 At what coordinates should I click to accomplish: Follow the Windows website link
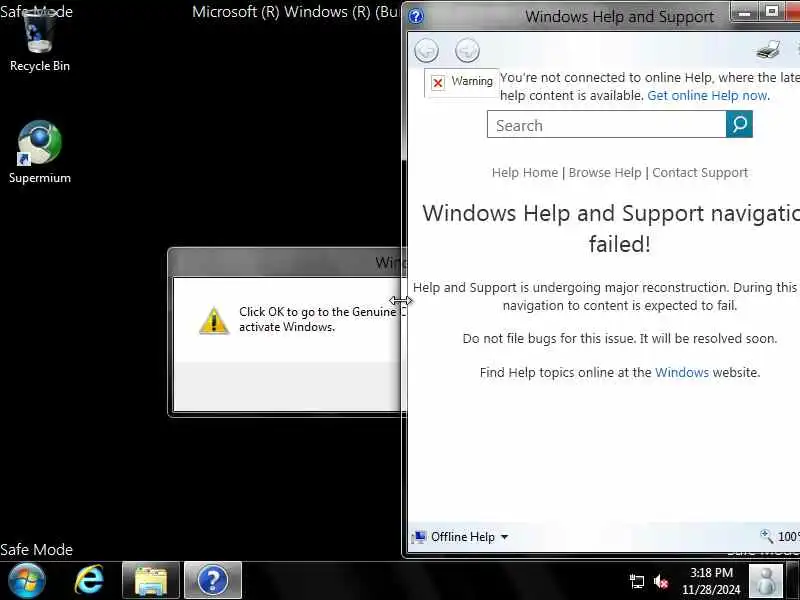[682, 372]
